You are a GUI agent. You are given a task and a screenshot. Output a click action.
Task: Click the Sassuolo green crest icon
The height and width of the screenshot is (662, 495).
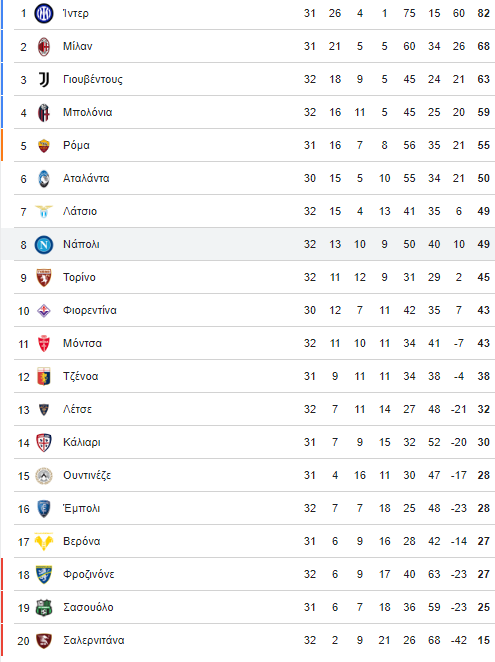click(44, 608)
